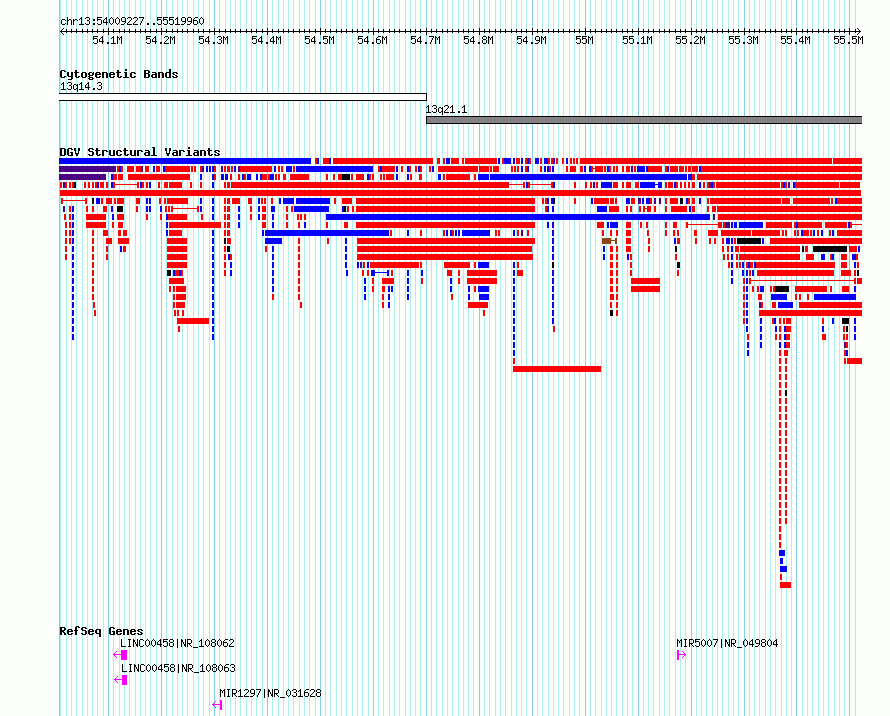This screenshot has width=890, height=716.
Task: Click the lone red variant bar near 54.25M
Action: click(193, 321)
